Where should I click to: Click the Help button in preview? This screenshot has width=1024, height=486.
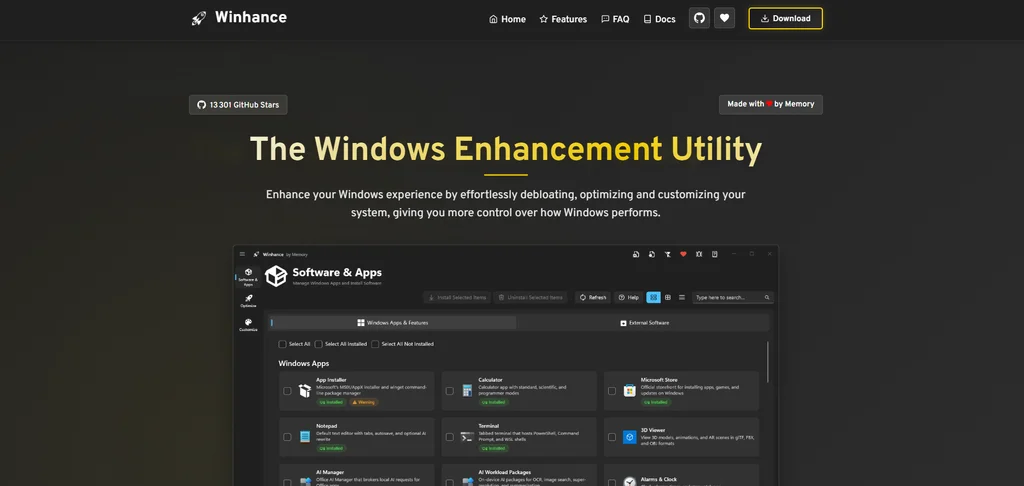628,297
